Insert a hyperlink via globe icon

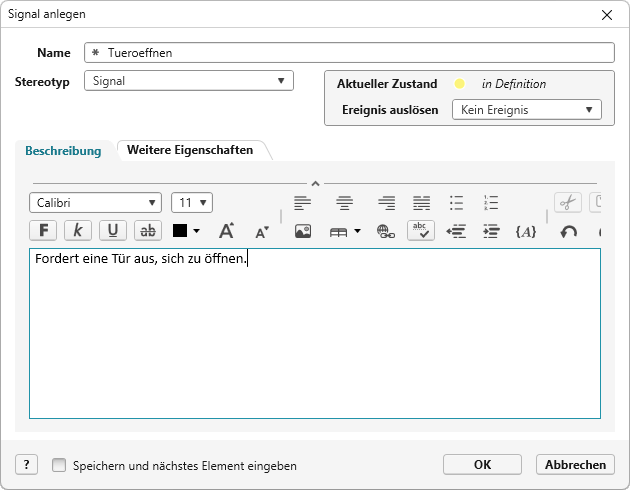[x=386, y=231]
